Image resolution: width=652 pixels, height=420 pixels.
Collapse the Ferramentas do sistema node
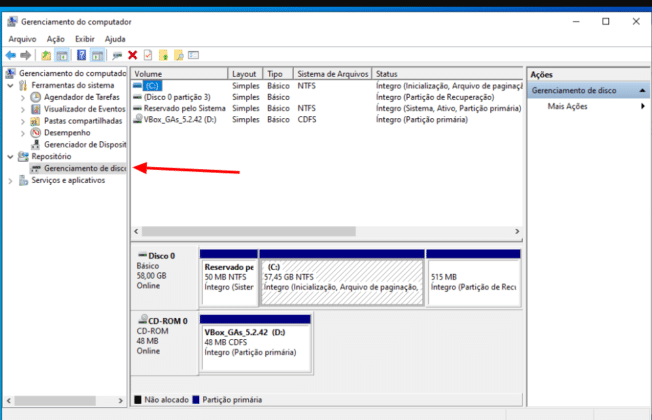click(10, 86)
